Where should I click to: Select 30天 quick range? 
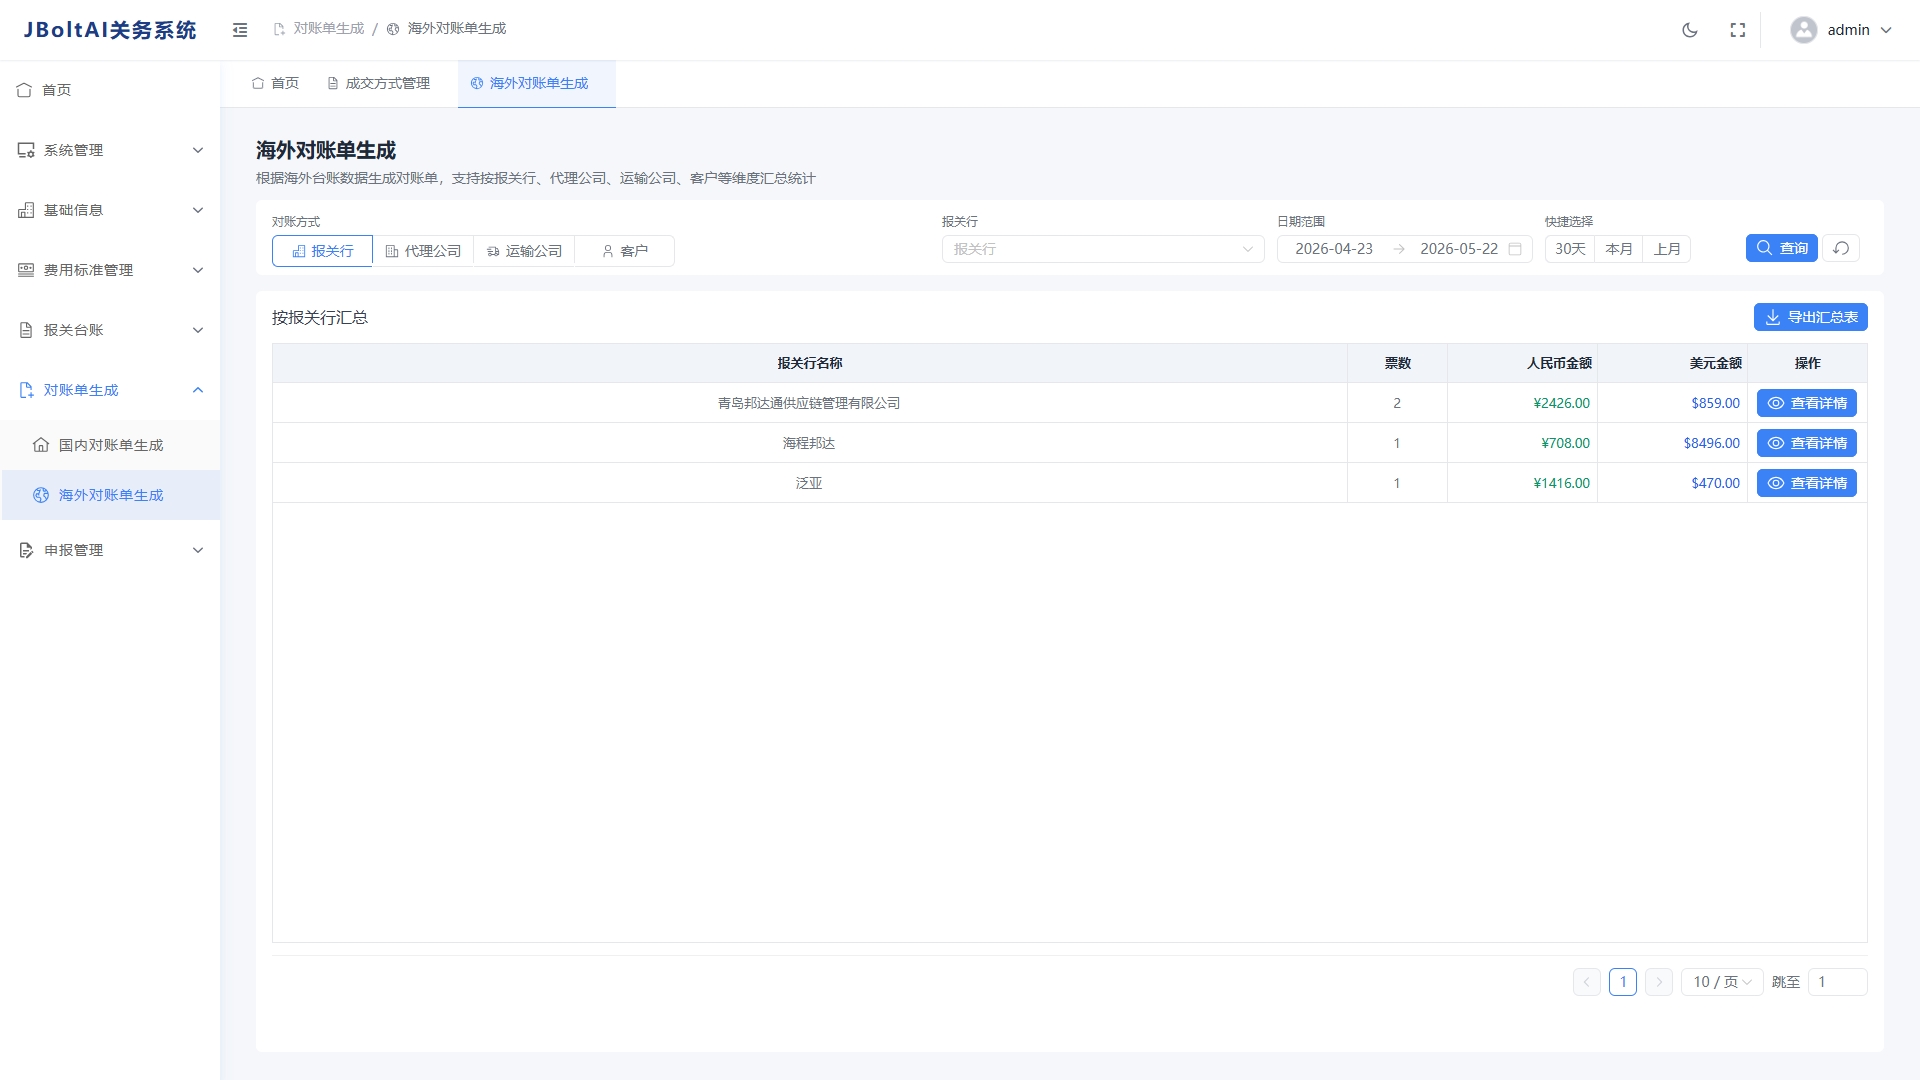click(1570, 249)
